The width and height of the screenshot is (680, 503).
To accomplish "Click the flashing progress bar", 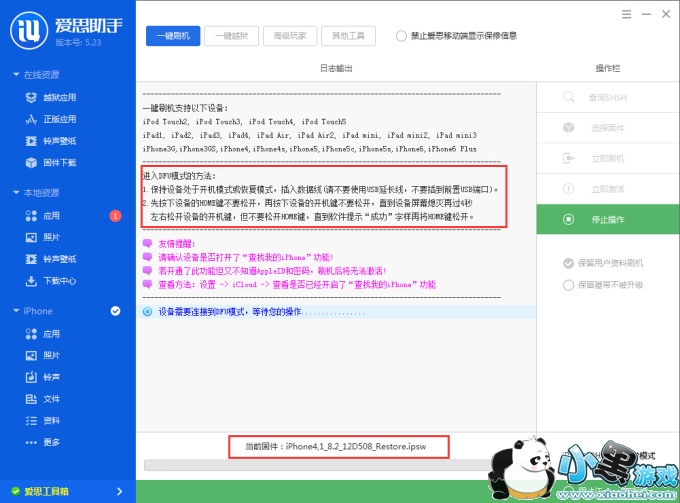I will pyautogui.click(x=319, y=465).
